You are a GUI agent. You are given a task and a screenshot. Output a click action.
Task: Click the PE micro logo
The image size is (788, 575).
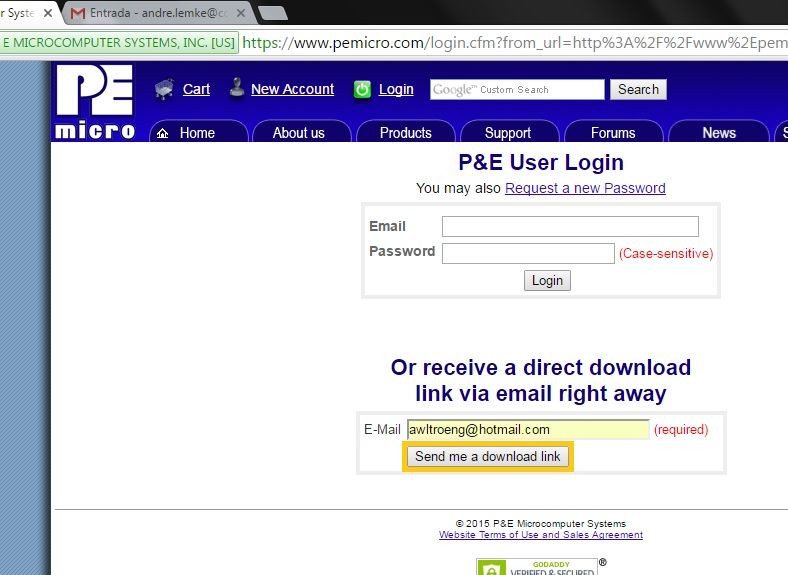[x=94, y=102]
